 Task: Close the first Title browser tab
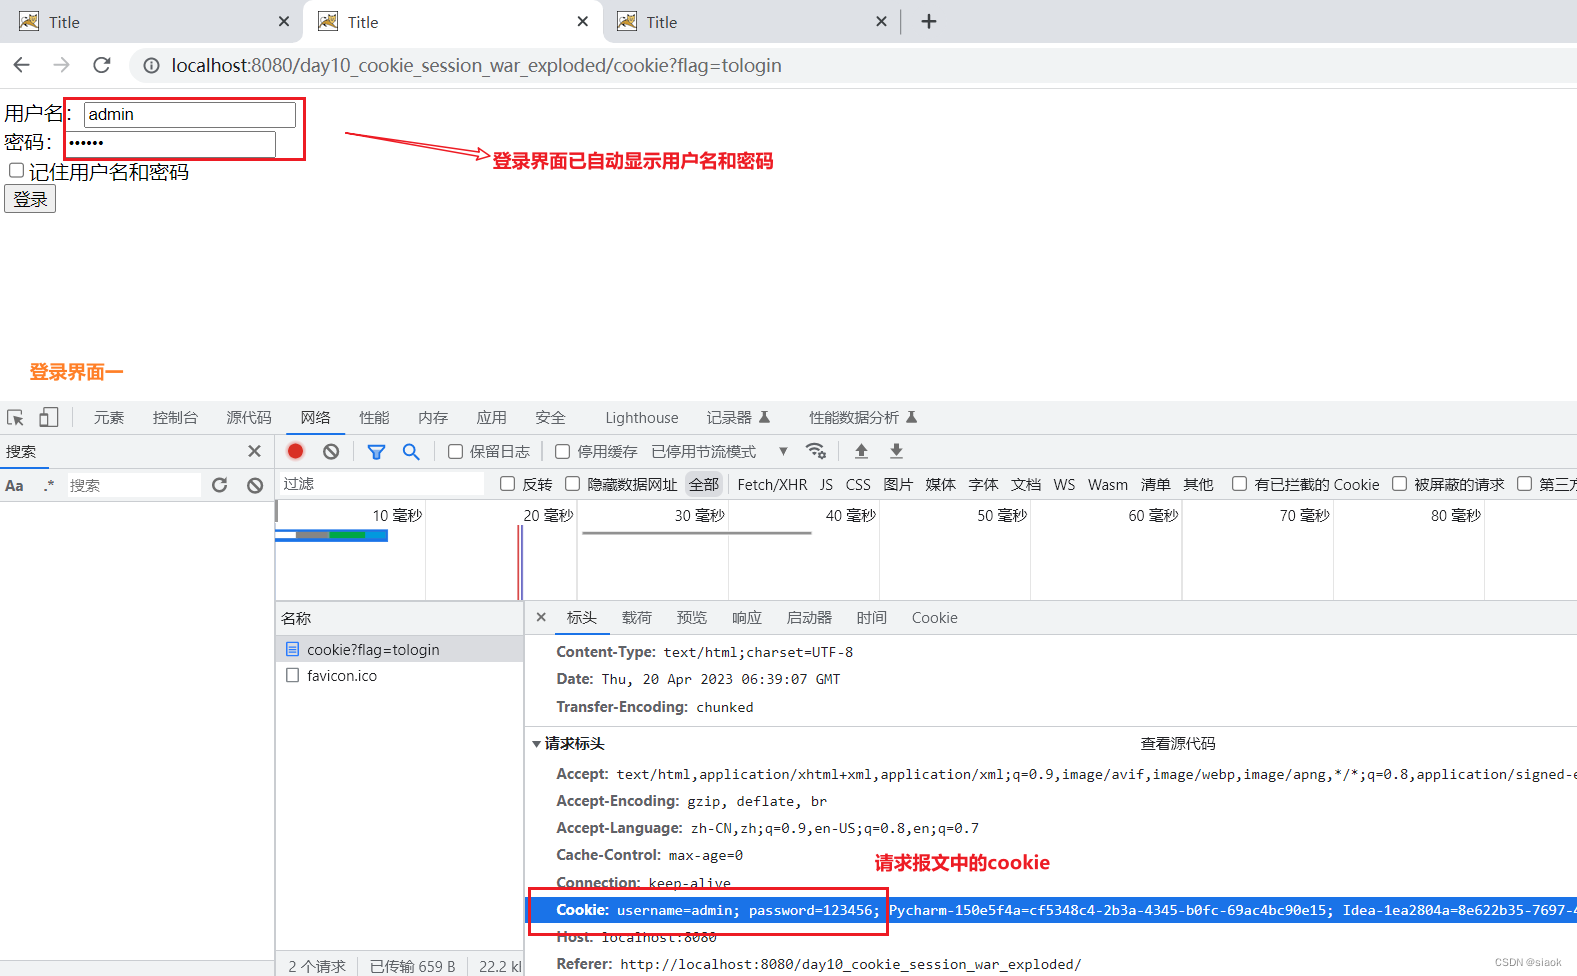(284, 21)
